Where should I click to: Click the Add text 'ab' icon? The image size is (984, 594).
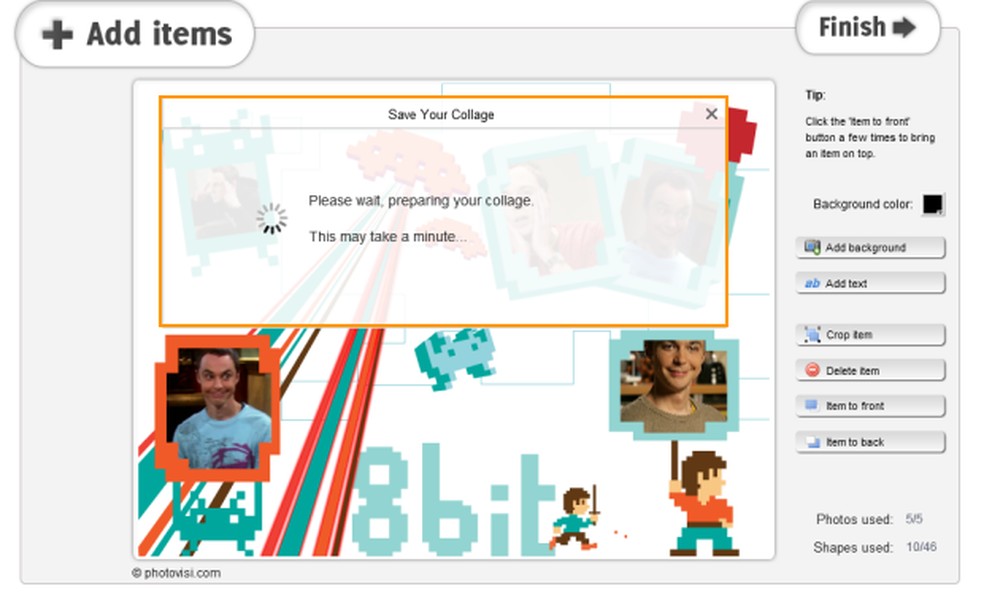[812, 283]
